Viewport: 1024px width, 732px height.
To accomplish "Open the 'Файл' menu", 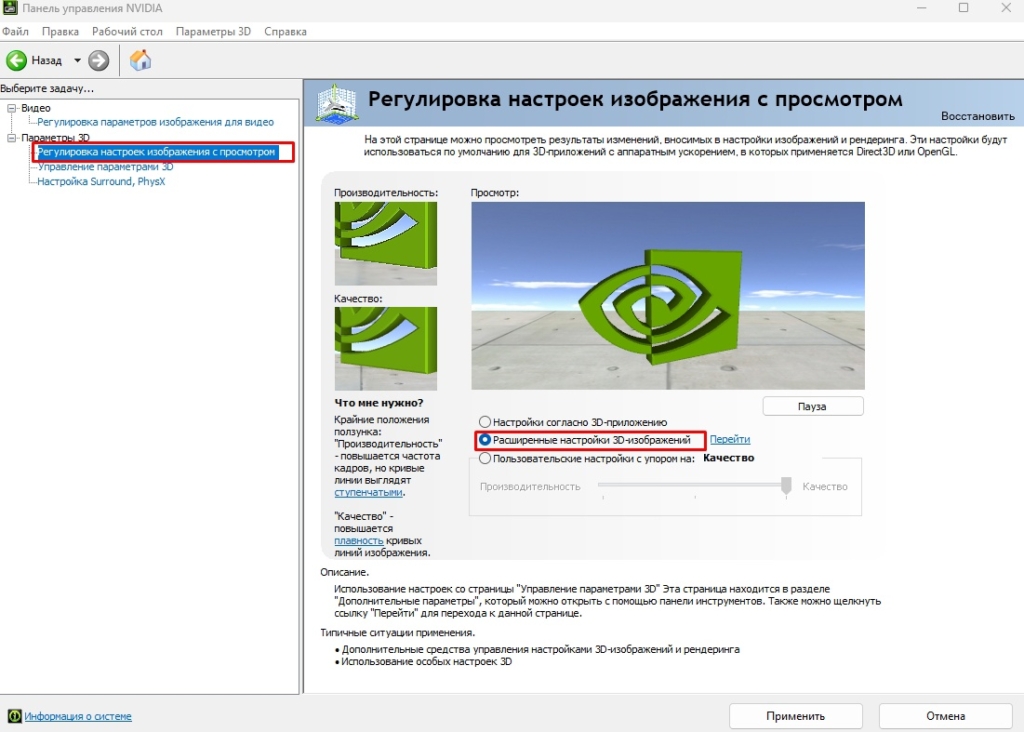I will point(15,31).
